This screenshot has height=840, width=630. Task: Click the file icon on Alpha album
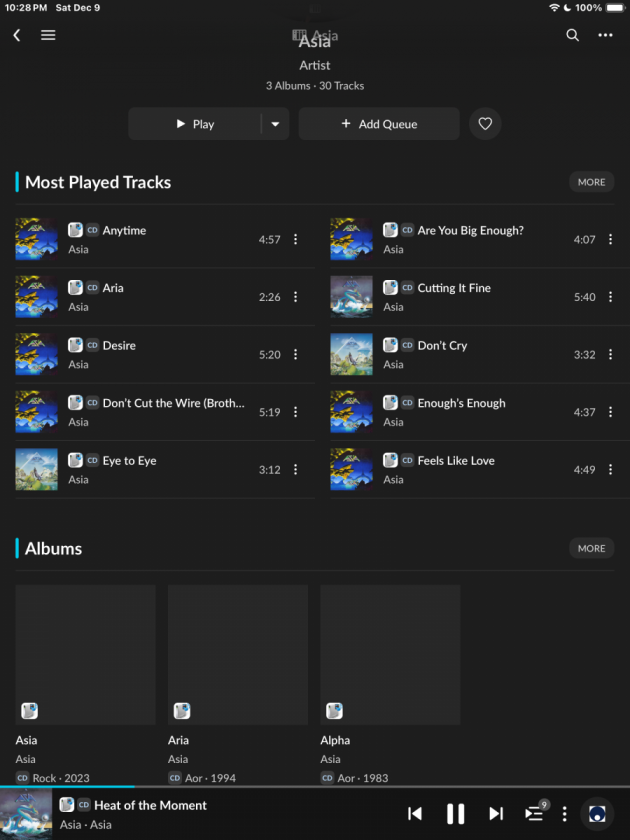(334, 711)
